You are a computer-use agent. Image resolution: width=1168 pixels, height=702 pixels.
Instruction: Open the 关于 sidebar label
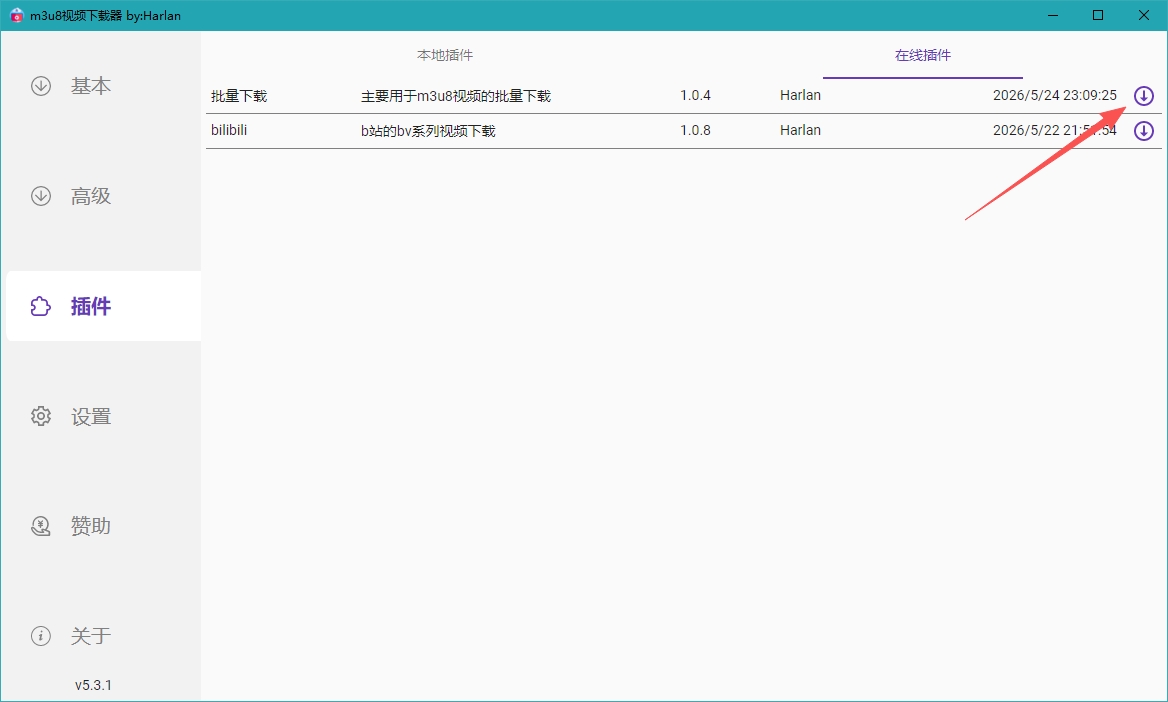[x=91, y=636]
